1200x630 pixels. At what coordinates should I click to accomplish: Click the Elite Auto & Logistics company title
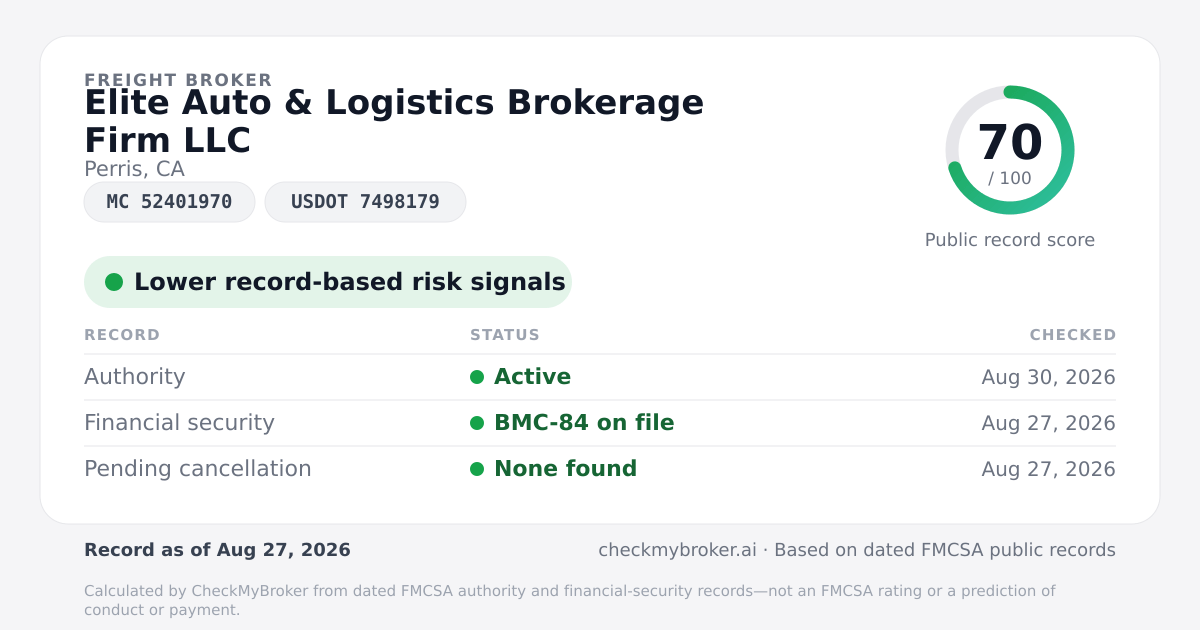(x=394, y=121)
